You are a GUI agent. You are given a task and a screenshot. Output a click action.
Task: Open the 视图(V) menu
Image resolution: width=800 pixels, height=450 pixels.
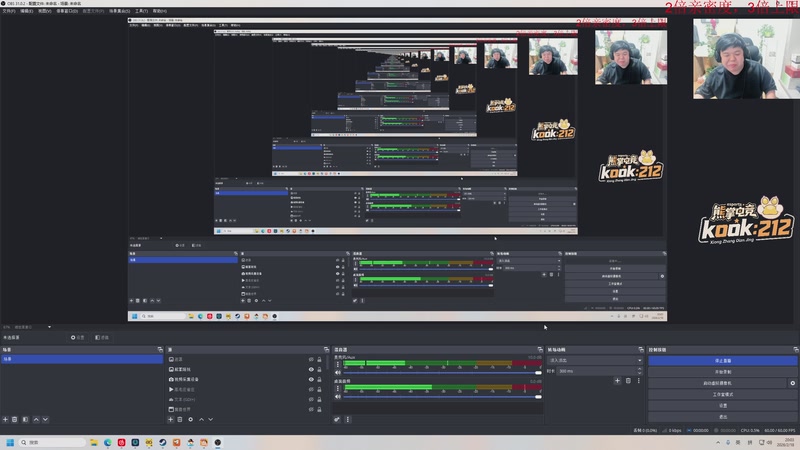pos(45,11)
